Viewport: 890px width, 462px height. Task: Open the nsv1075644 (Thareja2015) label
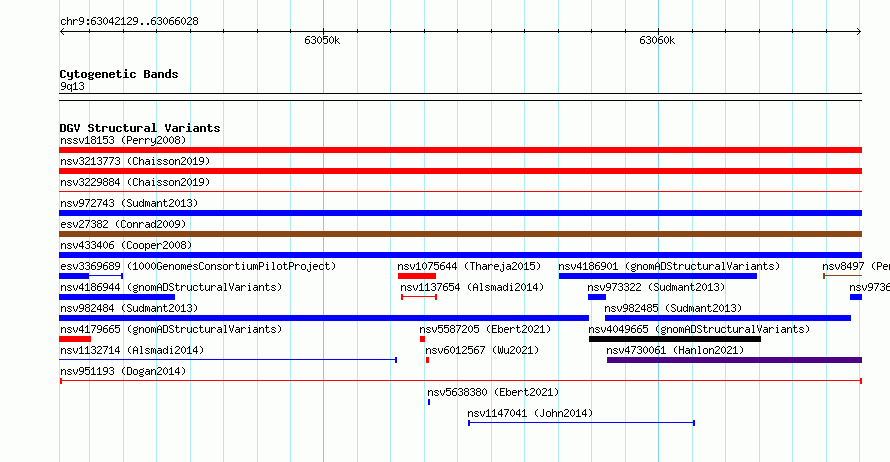pos(469,266)
